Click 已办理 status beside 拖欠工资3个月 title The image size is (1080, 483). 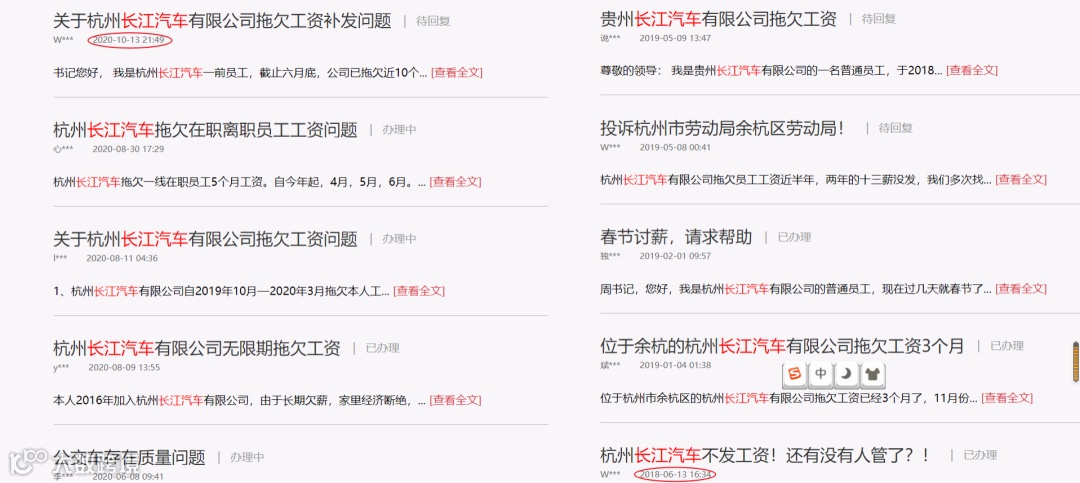(1007, 346)
